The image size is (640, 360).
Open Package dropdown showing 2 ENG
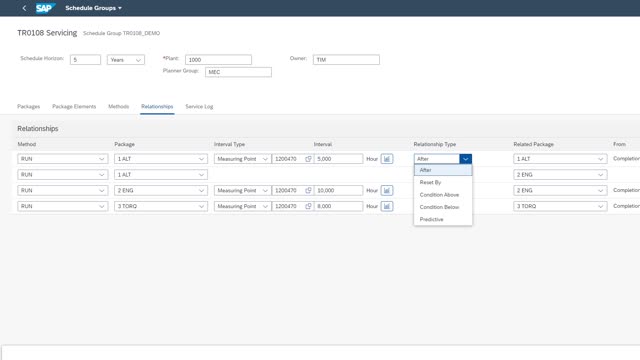click(x=161, y=190)
